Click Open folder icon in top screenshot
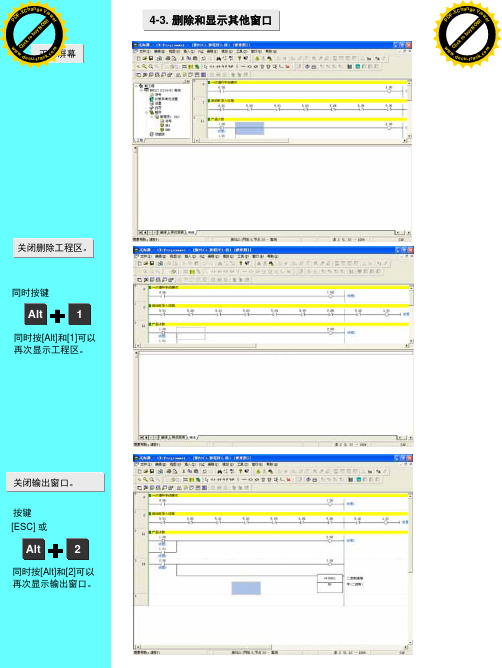The width and height of the screenshot is (502, 668). (144, 58)
